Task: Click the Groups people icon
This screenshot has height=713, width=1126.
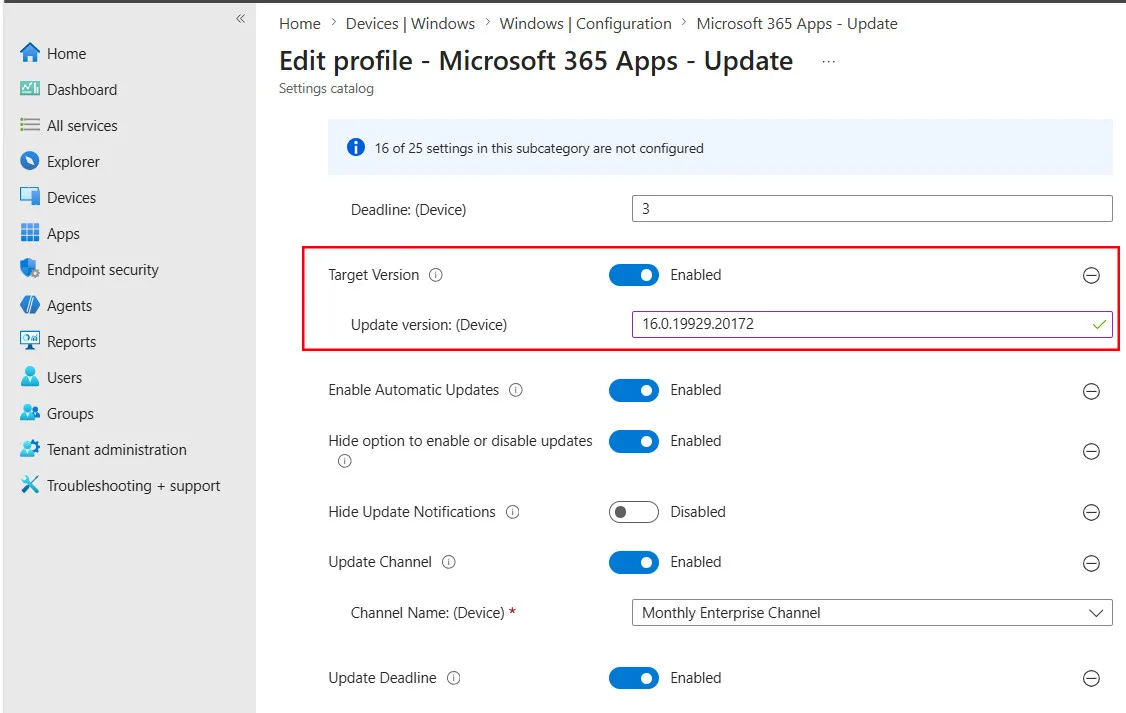Action: point(29,413)
